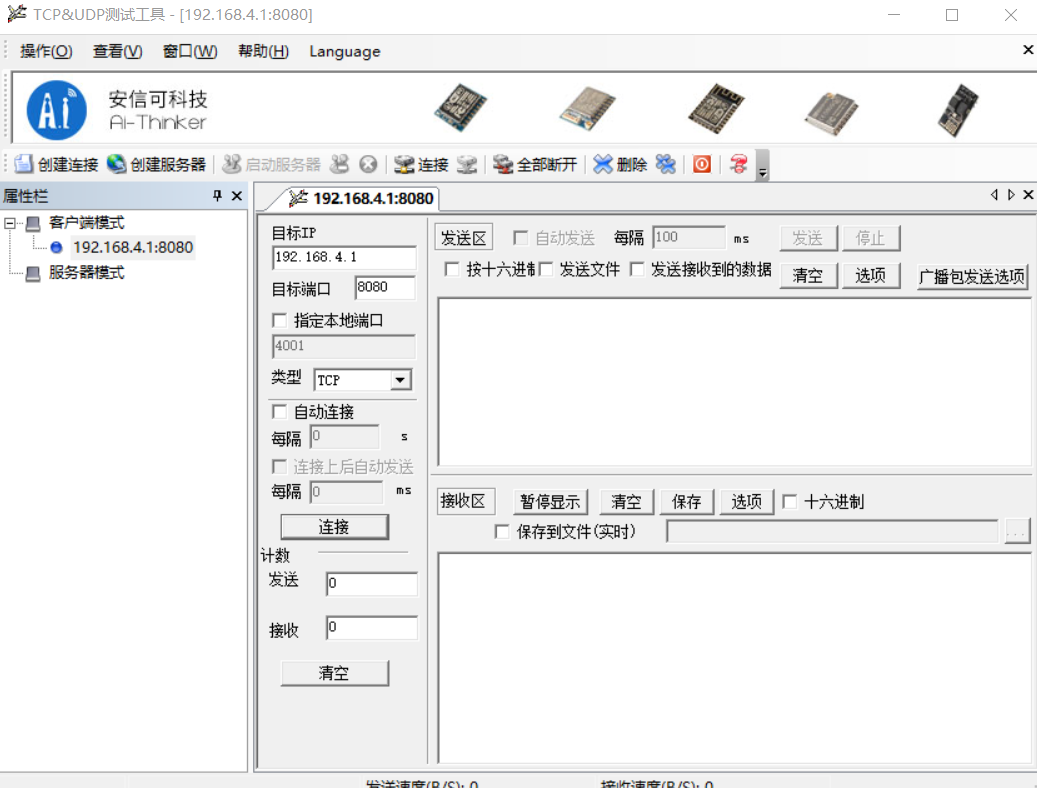
Task: Enable the 发送文件 checkbox
Action: click(x=546, y=269)
